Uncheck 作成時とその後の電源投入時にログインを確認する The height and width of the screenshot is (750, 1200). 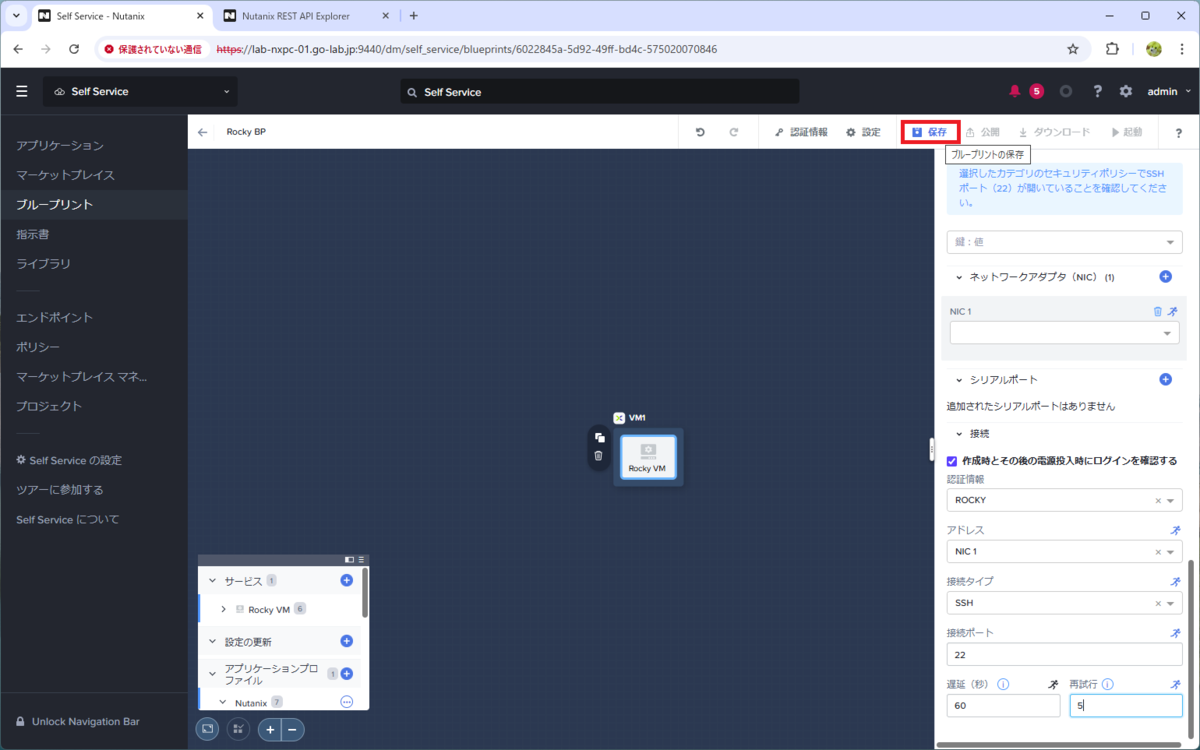pyautogui.click(x=952, y=461)
